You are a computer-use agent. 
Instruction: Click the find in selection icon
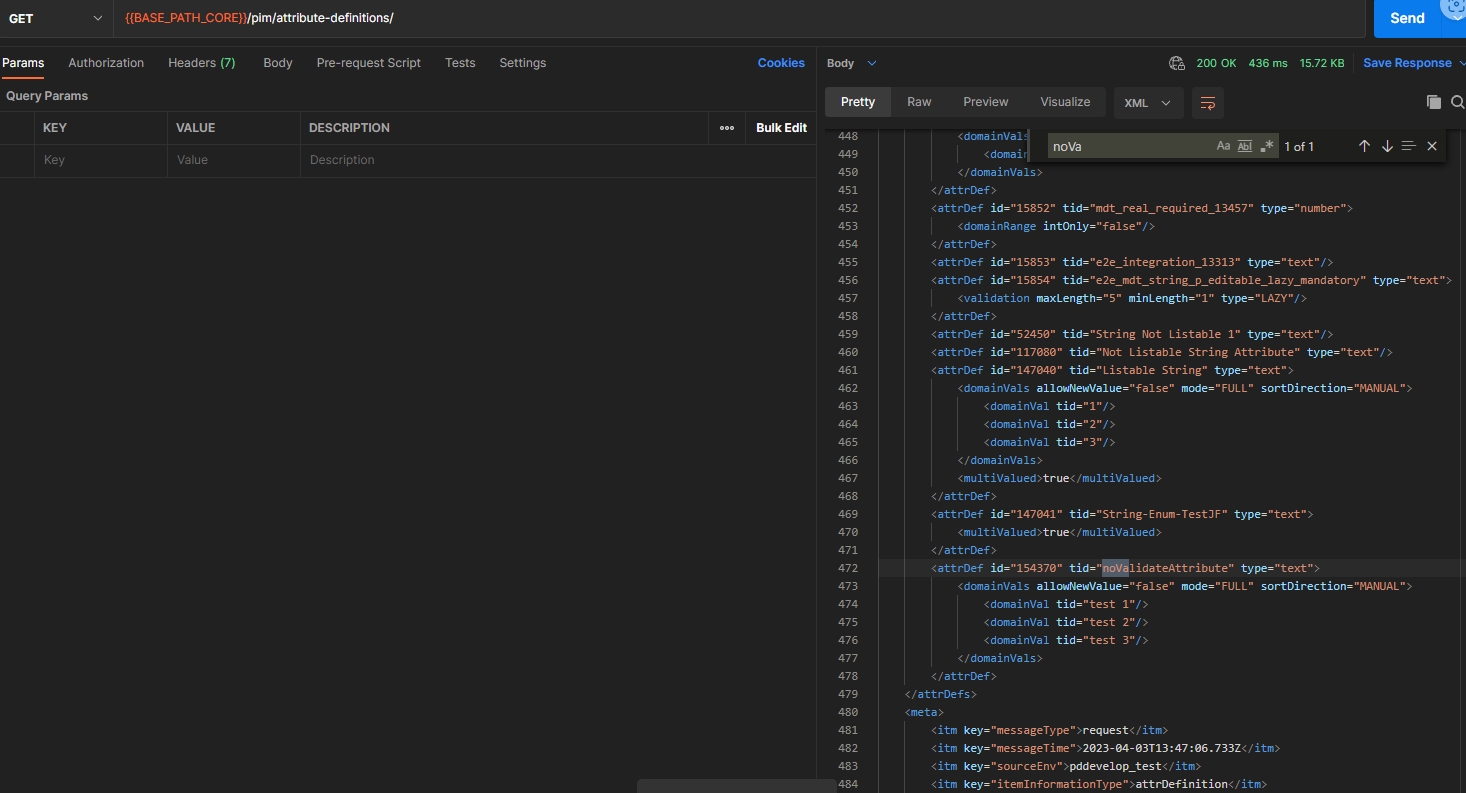pyautogui.click(x=1409, y=146)
